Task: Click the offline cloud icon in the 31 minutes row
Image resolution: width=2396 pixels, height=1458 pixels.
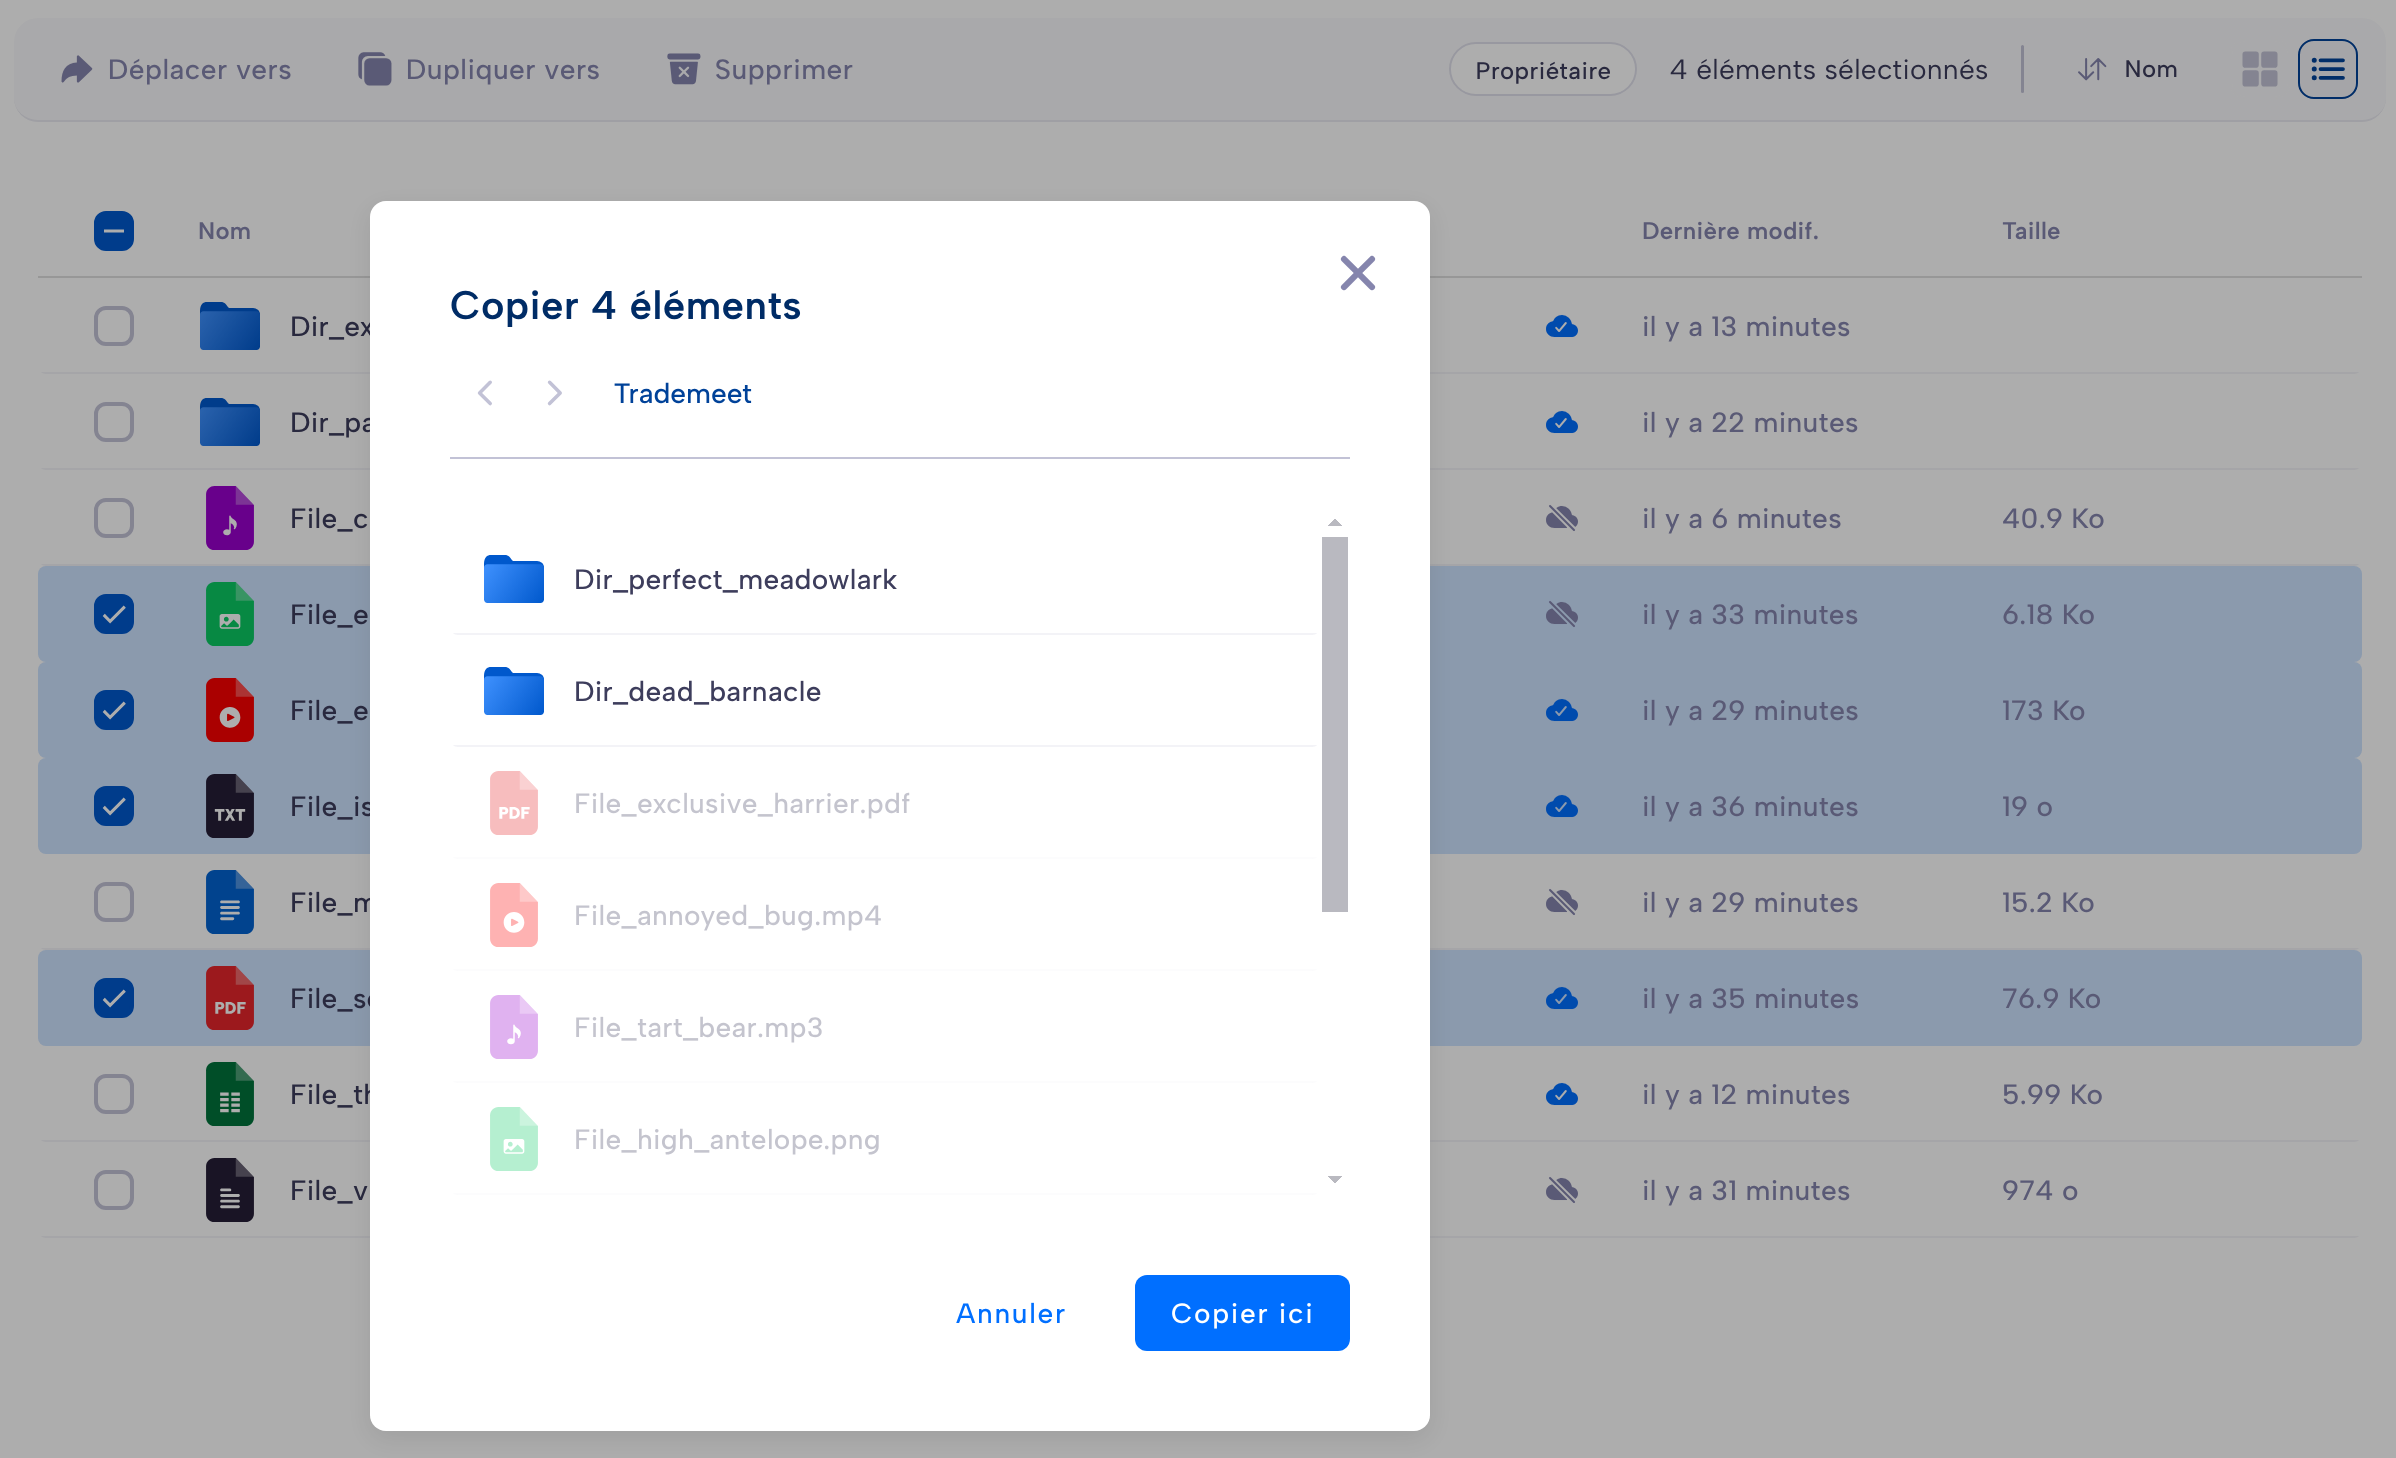Action: (1561, 1190)
